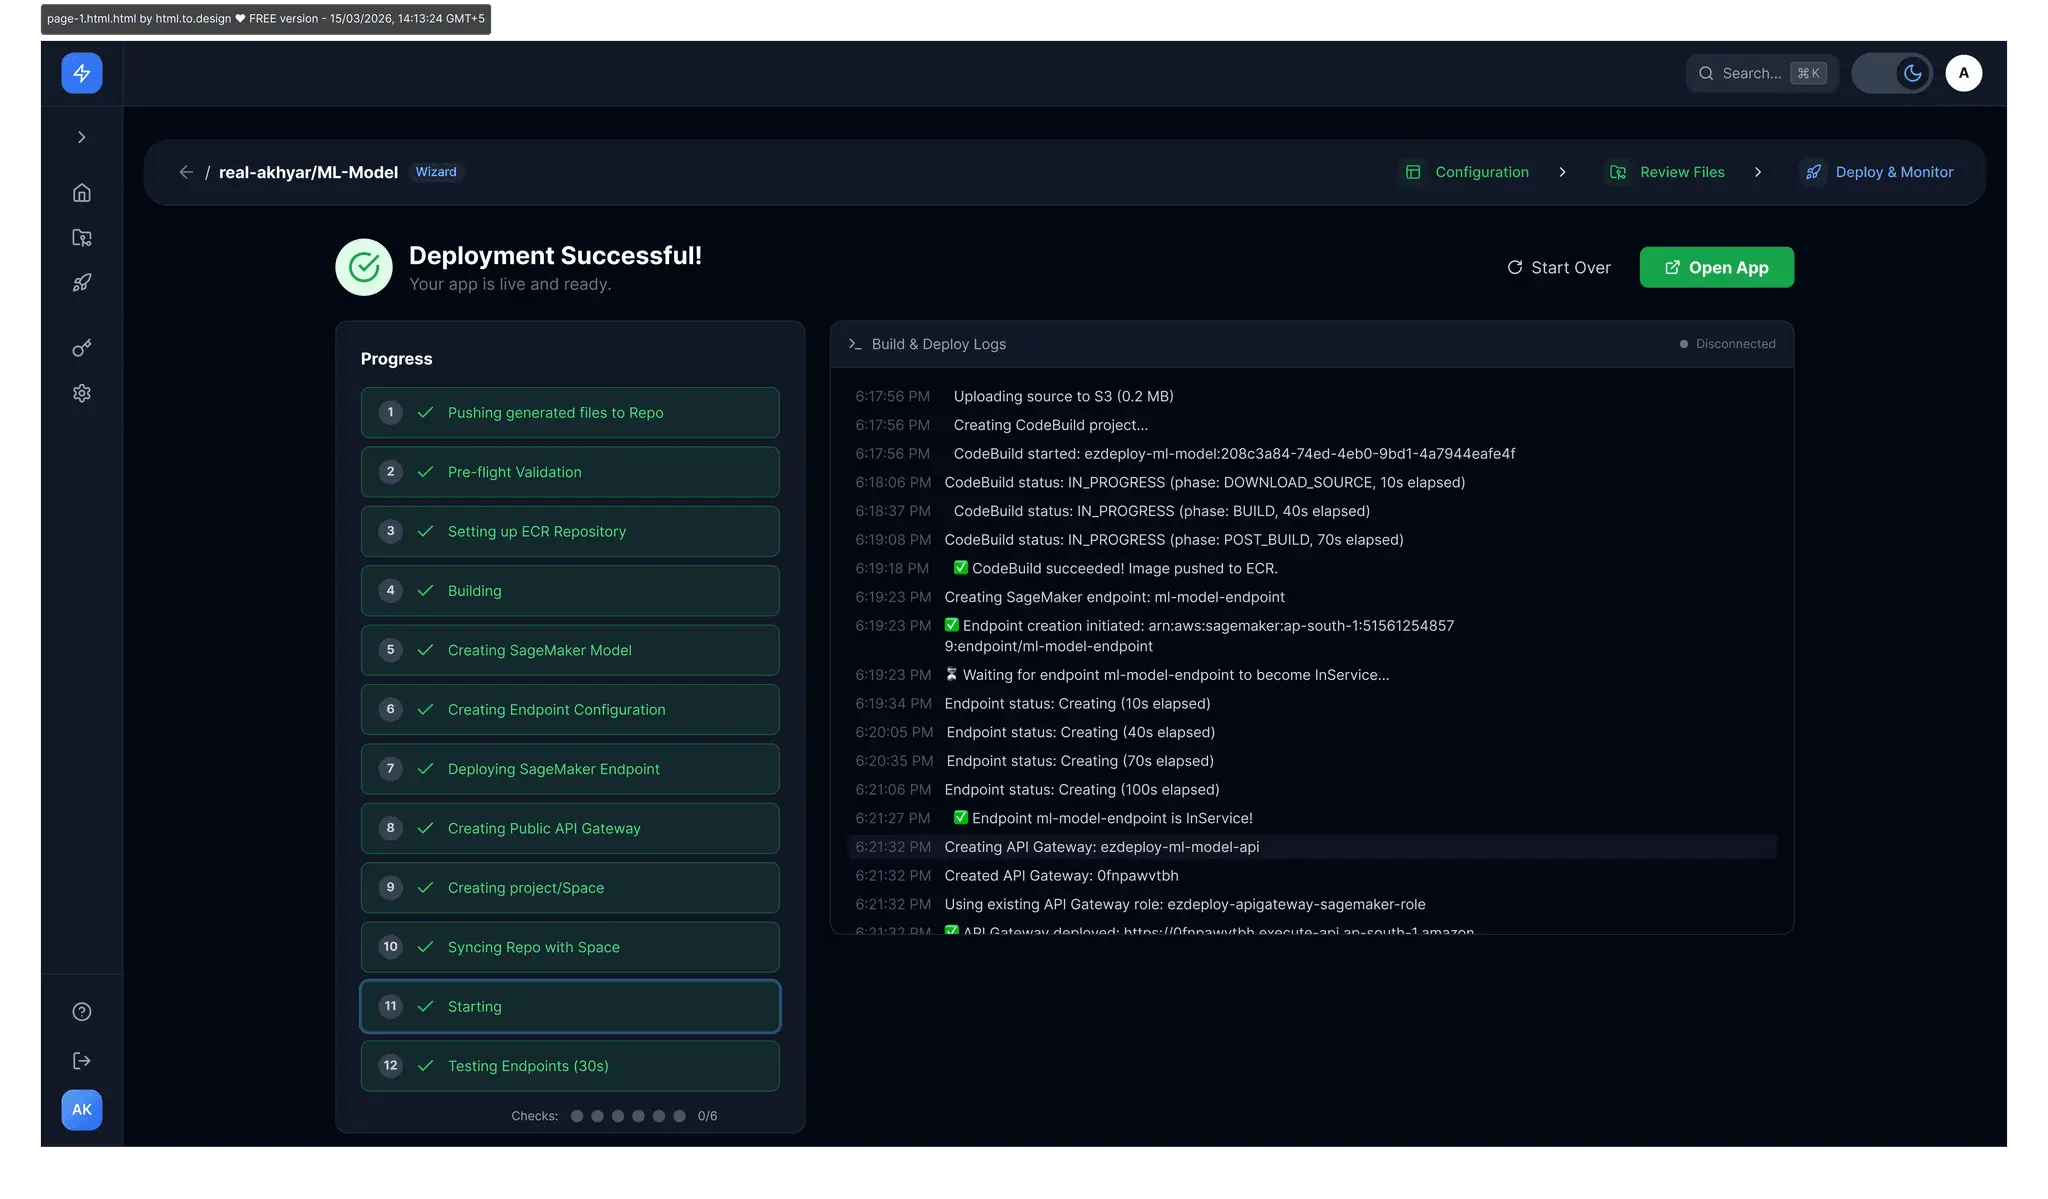Screen dimensions: 2048x1199
Task: Click the Wizard badge
Action: (436, 172)
